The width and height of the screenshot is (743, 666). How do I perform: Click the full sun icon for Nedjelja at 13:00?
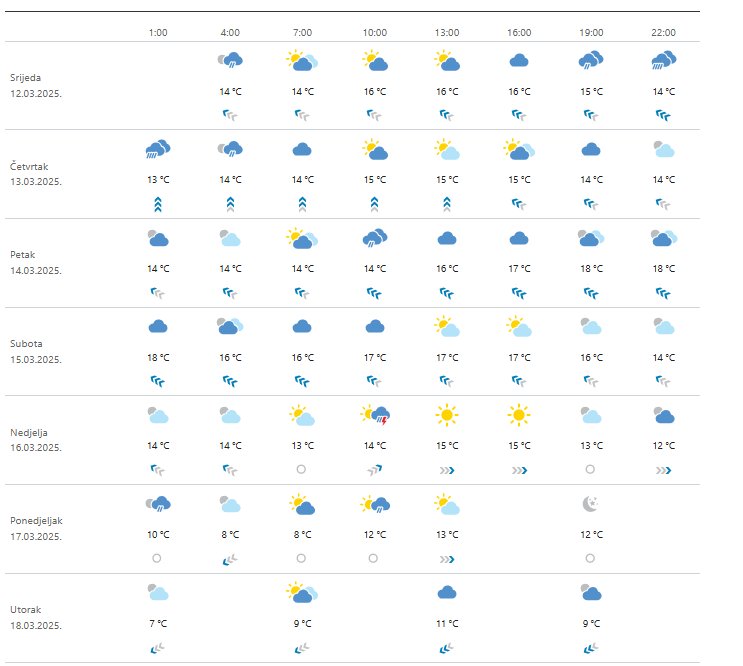pyautogui.click(x=447, y=415)
